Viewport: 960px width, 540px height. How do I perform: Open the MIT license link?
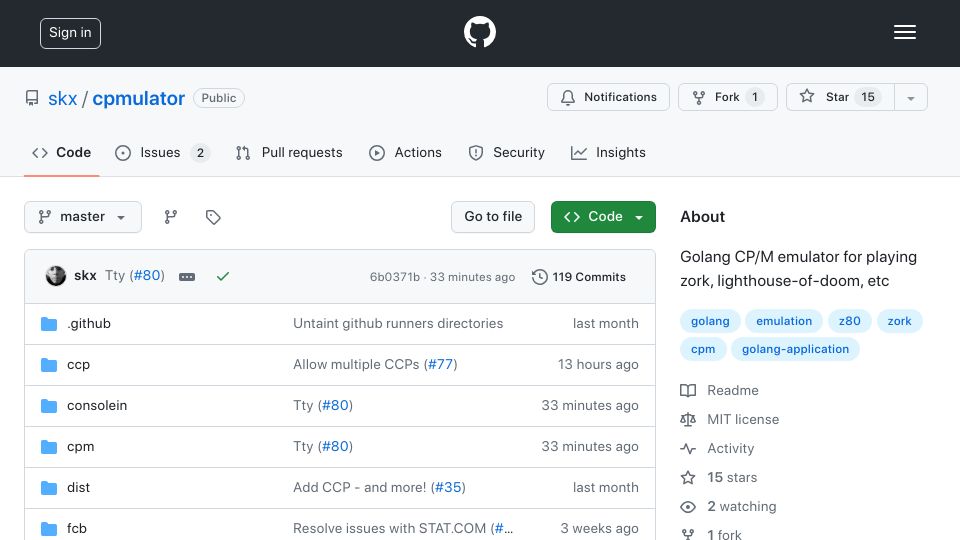pos(743,419)
